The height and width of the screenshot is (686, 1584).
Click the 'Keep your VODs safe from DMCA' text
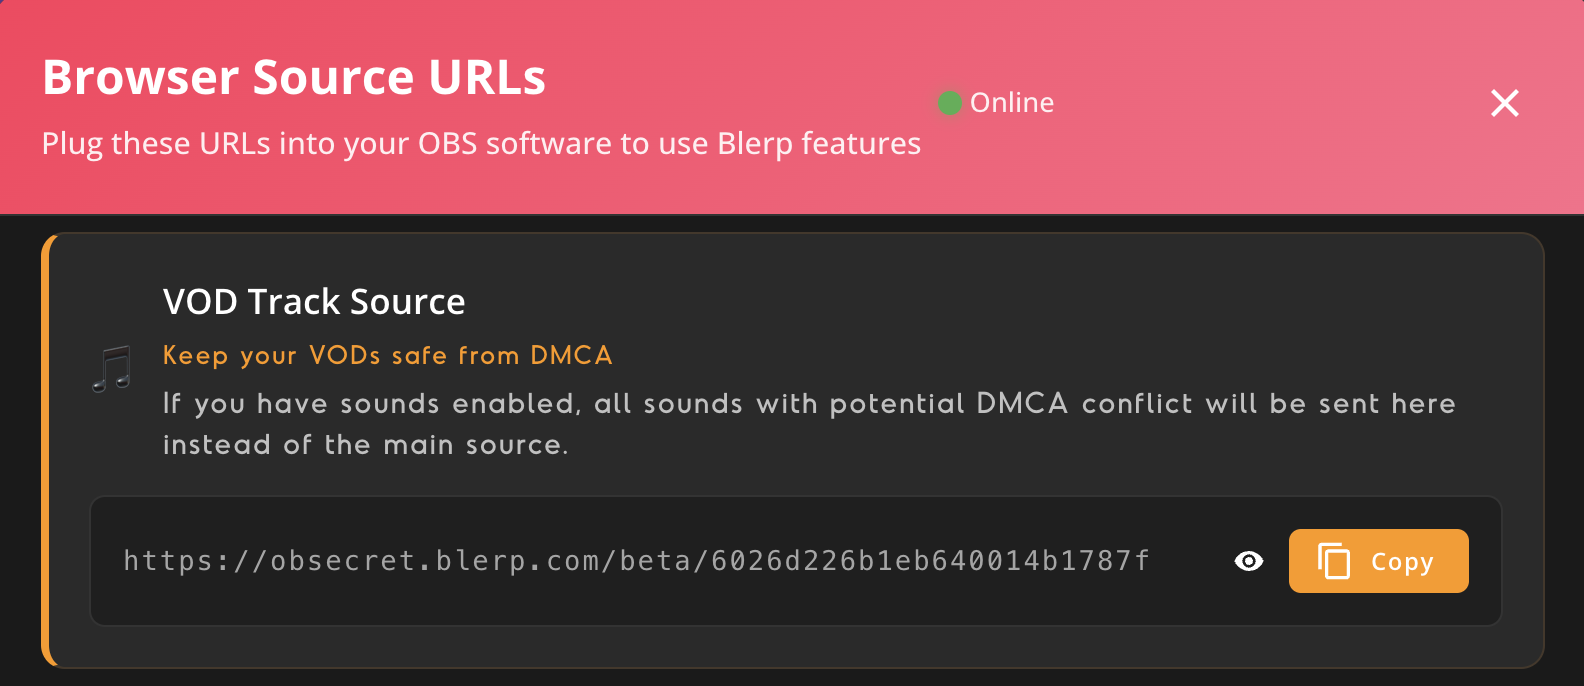387,355
